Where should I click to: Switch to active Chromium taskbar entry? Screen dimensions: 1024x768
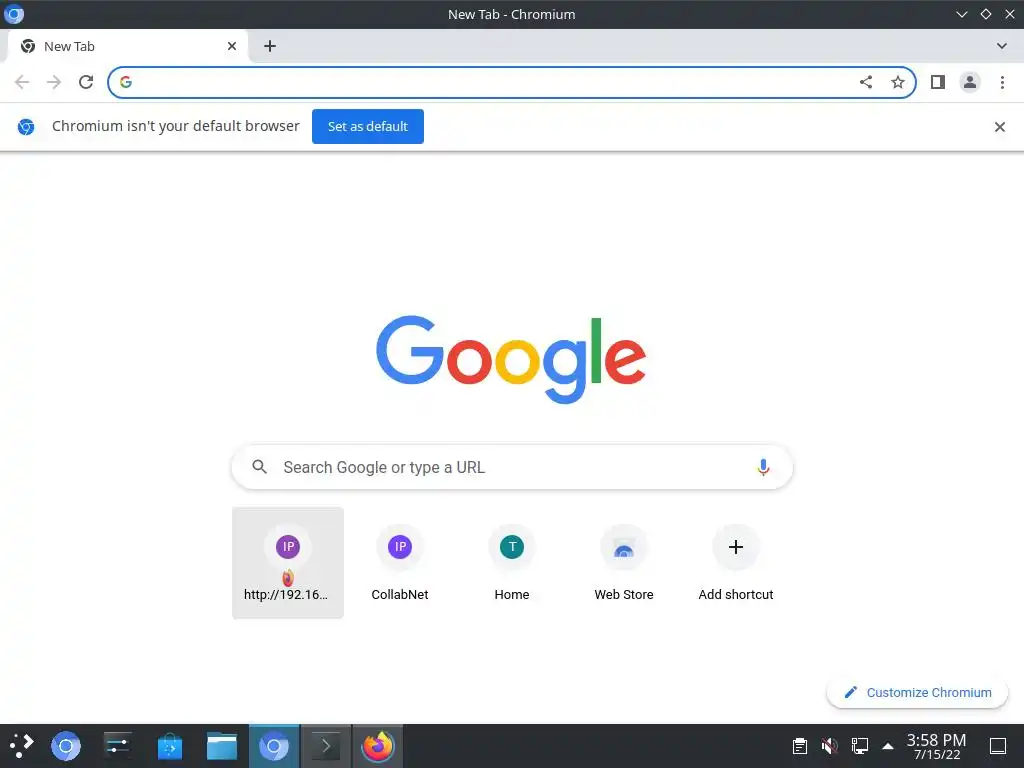(x=274, y=746)
